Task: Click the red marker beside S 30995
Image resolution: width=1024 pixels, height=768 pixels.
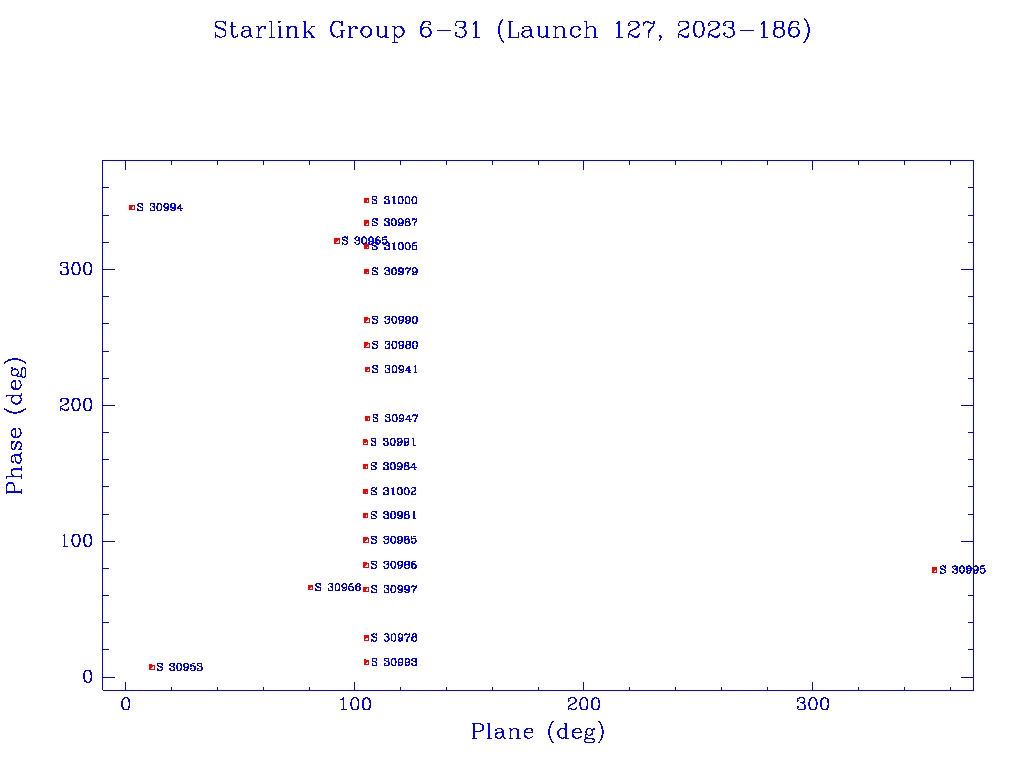Action: click(x=935, y=570)
